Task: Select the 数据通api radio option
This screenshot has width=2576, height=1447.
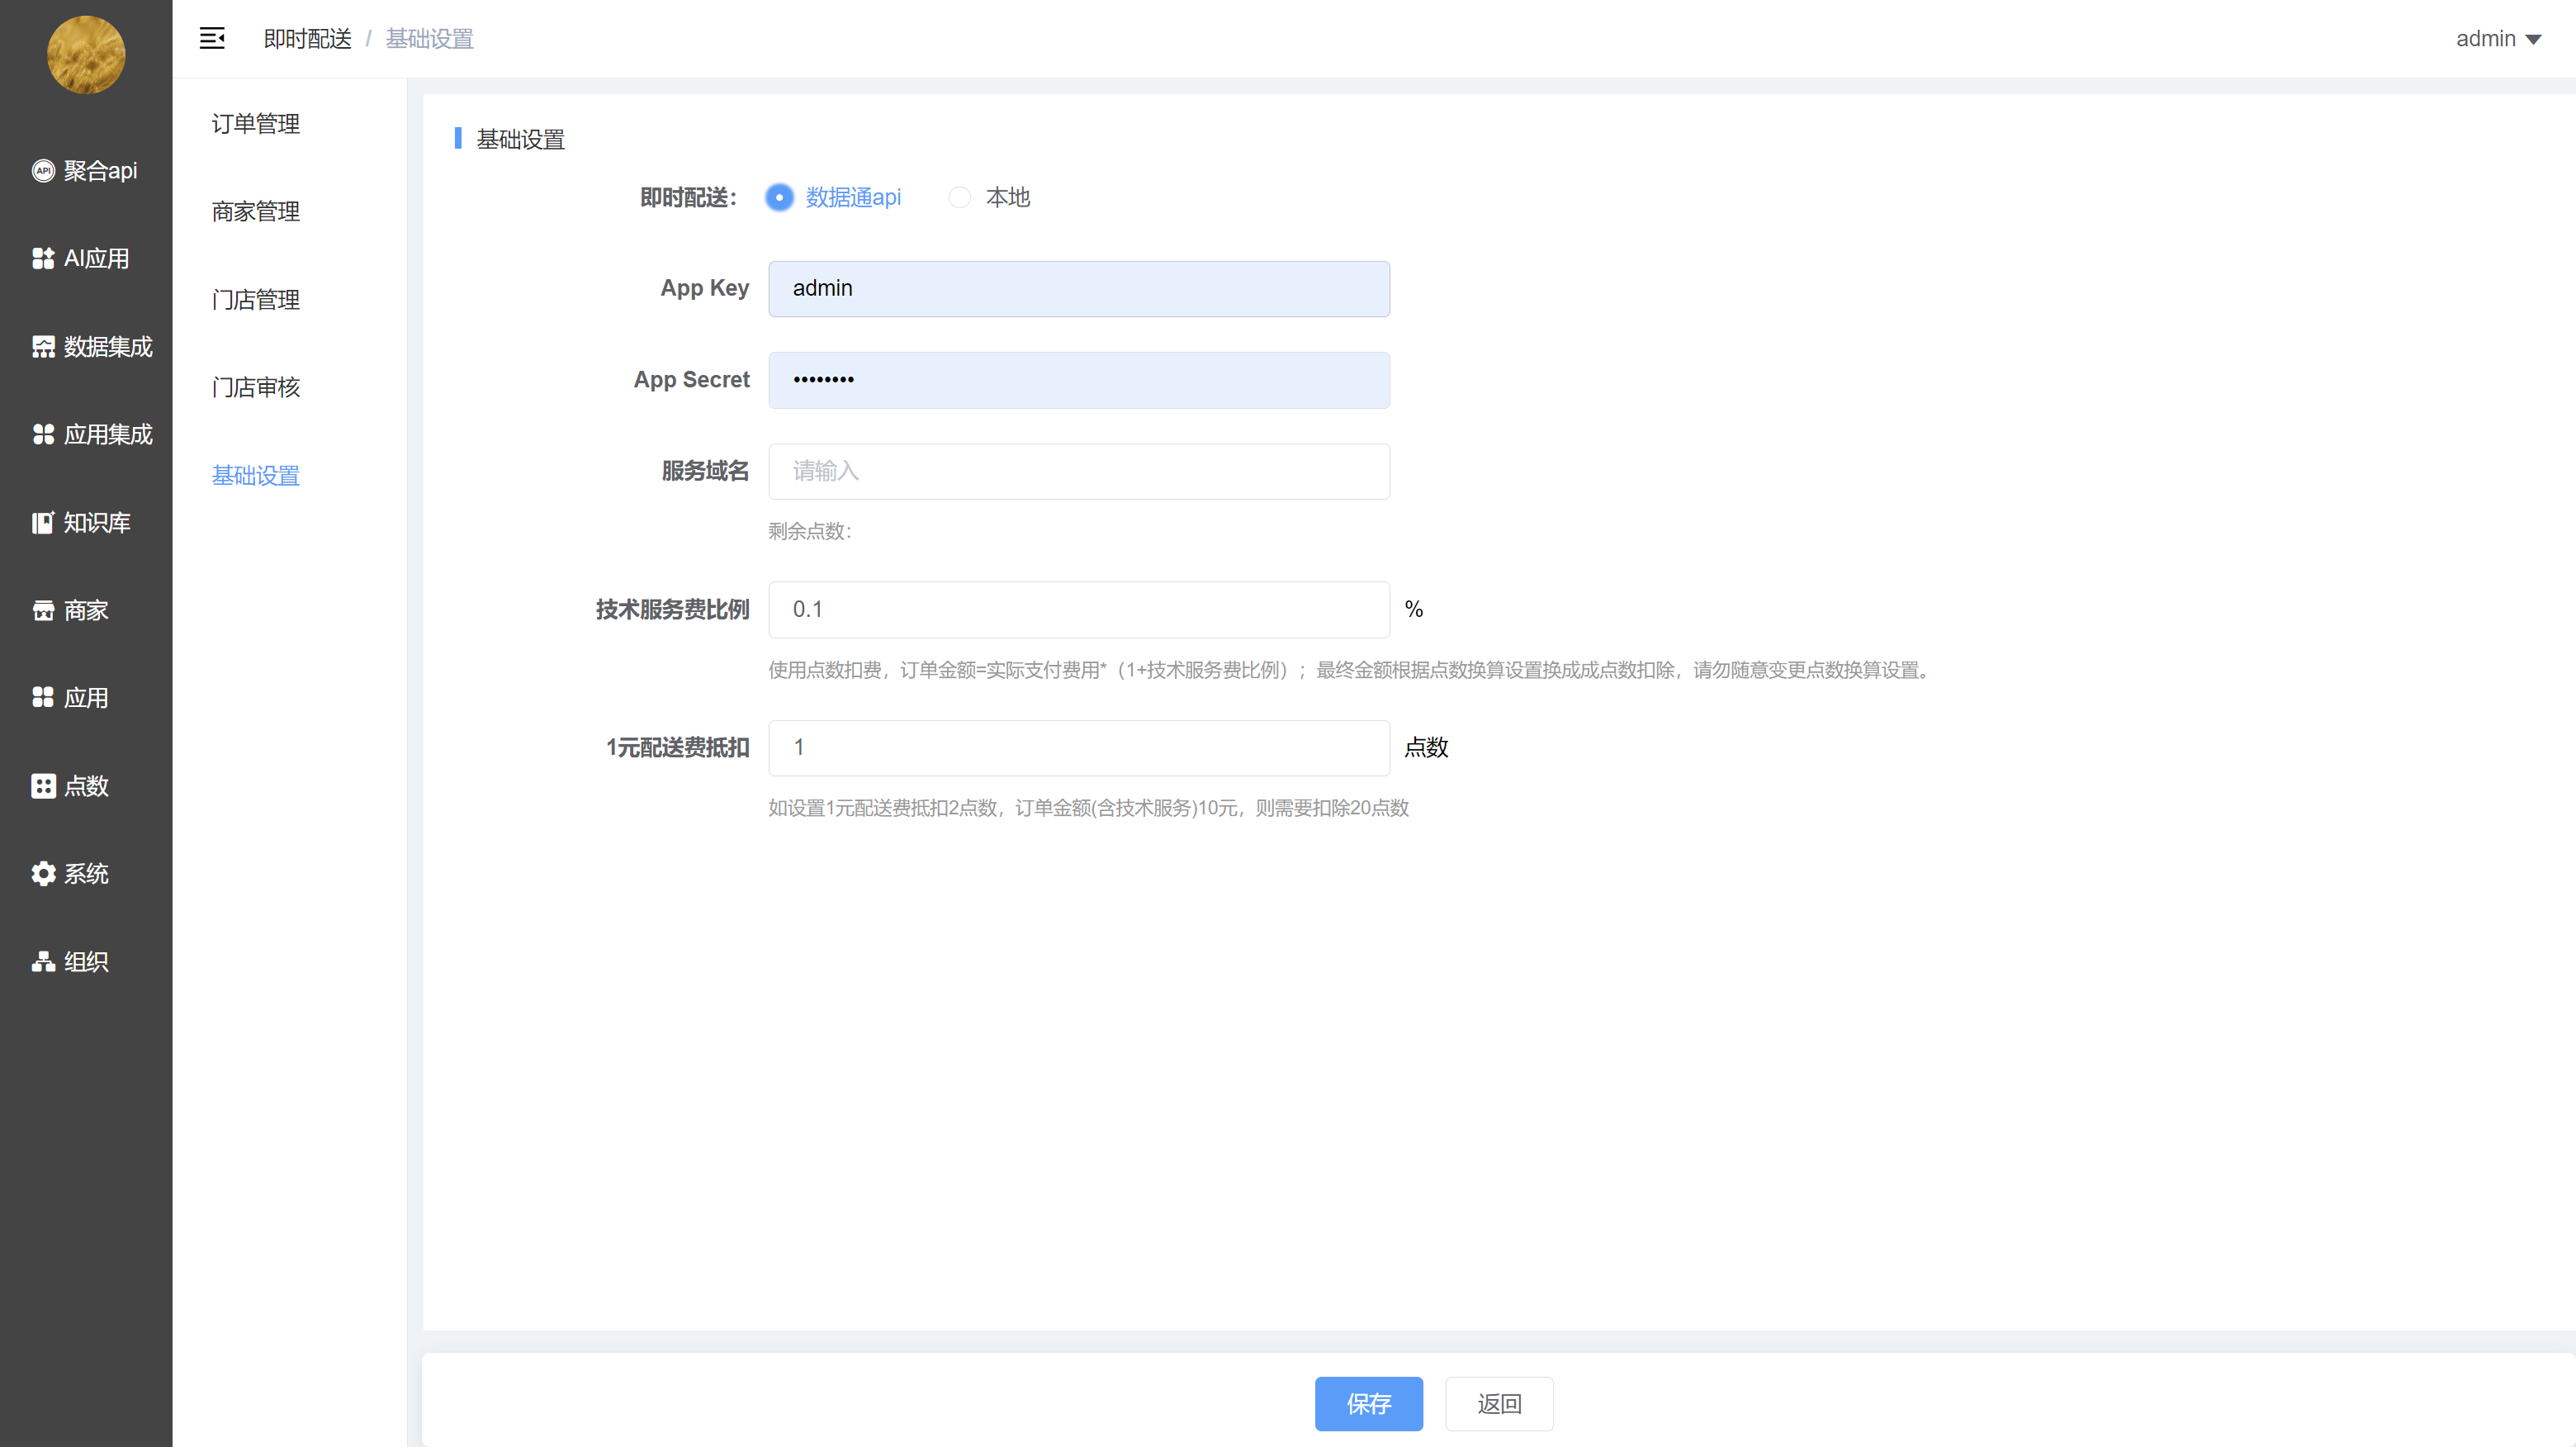Action: [779, 198]
